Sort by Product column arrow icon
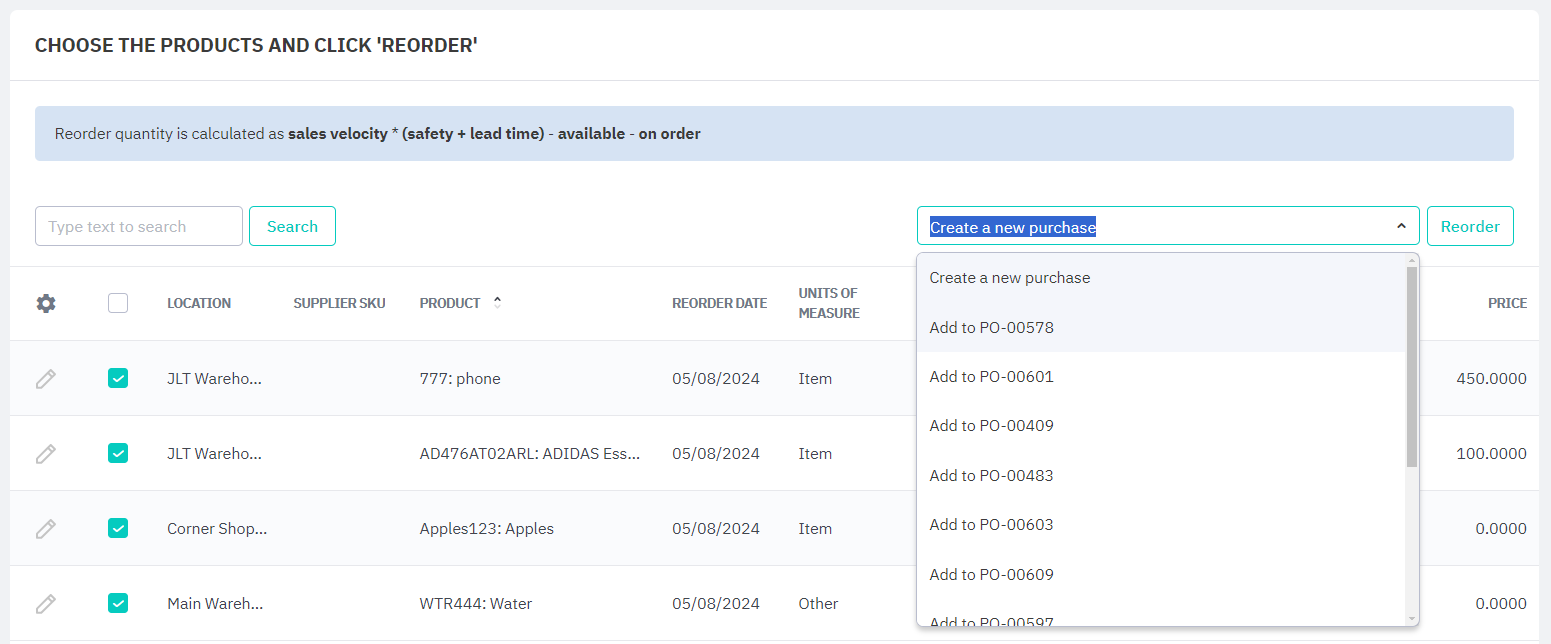Screen dimensions: 1551x644 497,303
